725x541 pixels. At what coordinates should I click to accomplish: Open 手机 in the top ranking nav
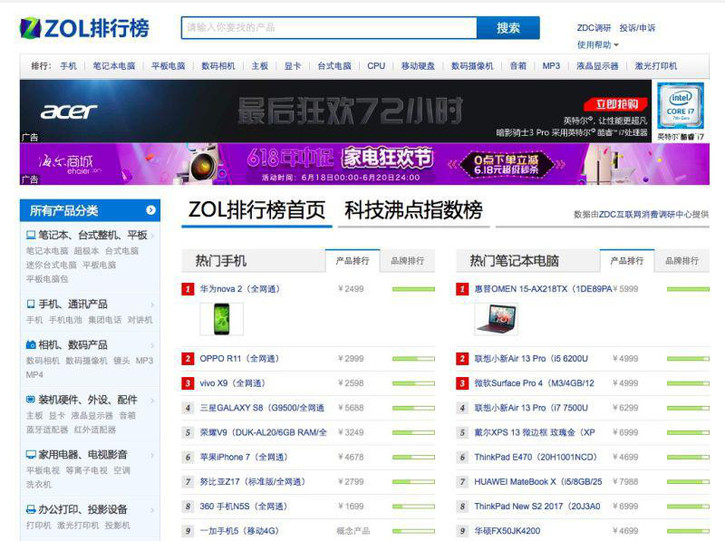[68, 66]
